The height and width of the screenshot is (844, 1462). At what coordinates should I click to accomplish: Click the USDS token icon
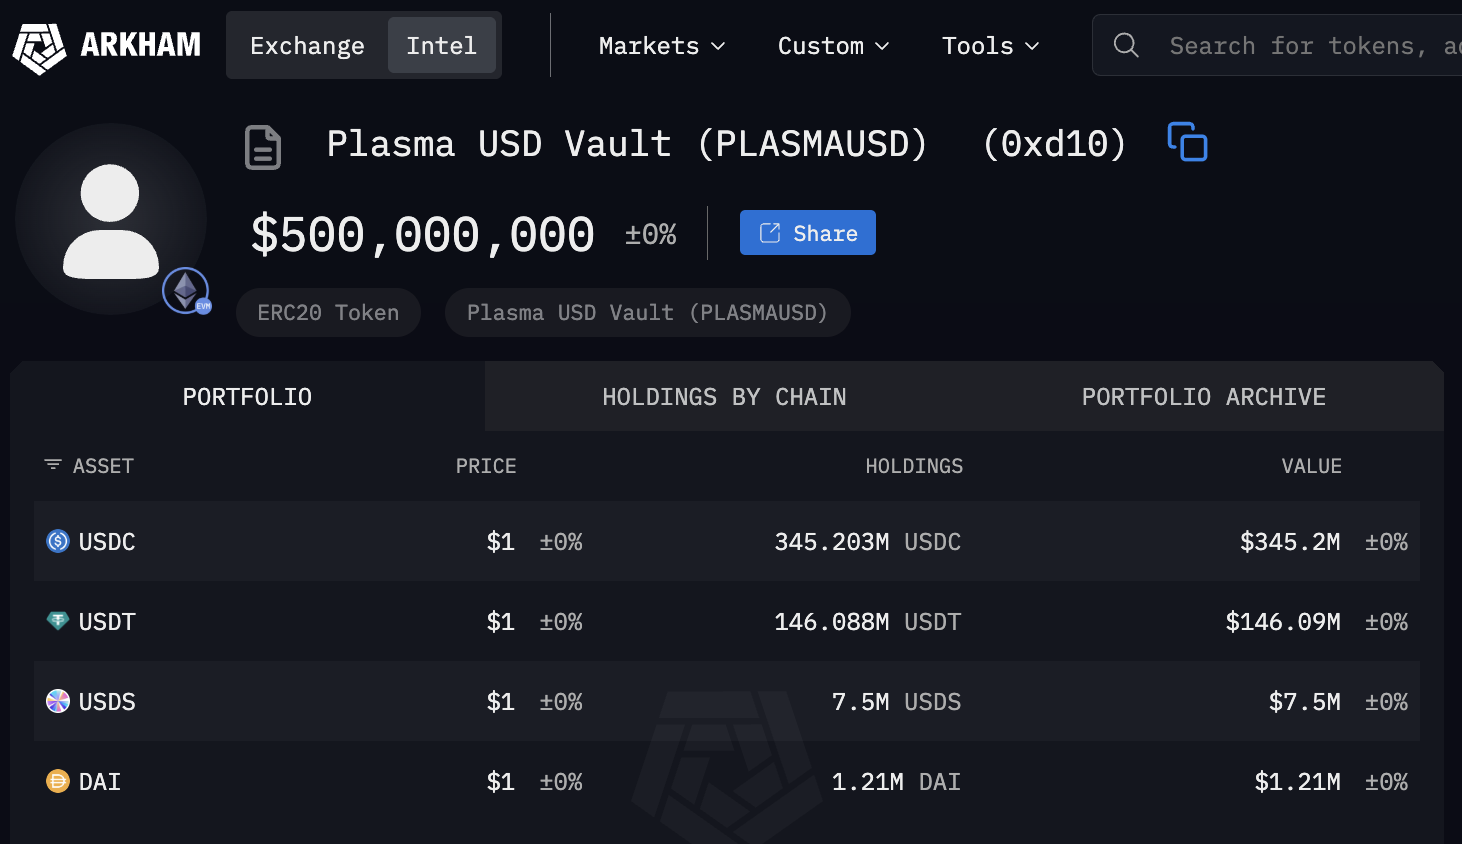point(57,701)
